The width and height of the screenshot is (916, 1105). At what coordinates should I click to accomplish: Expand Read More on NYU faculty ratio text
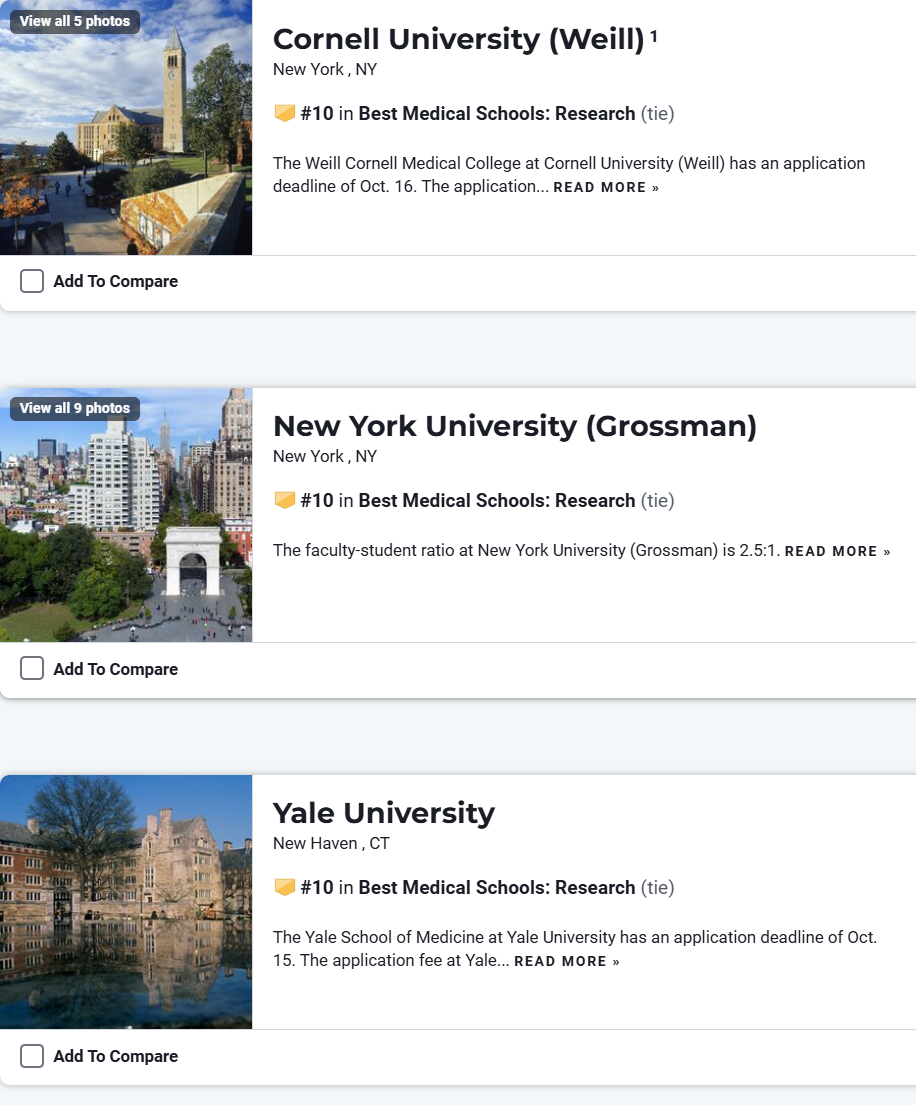coord(837,552)
